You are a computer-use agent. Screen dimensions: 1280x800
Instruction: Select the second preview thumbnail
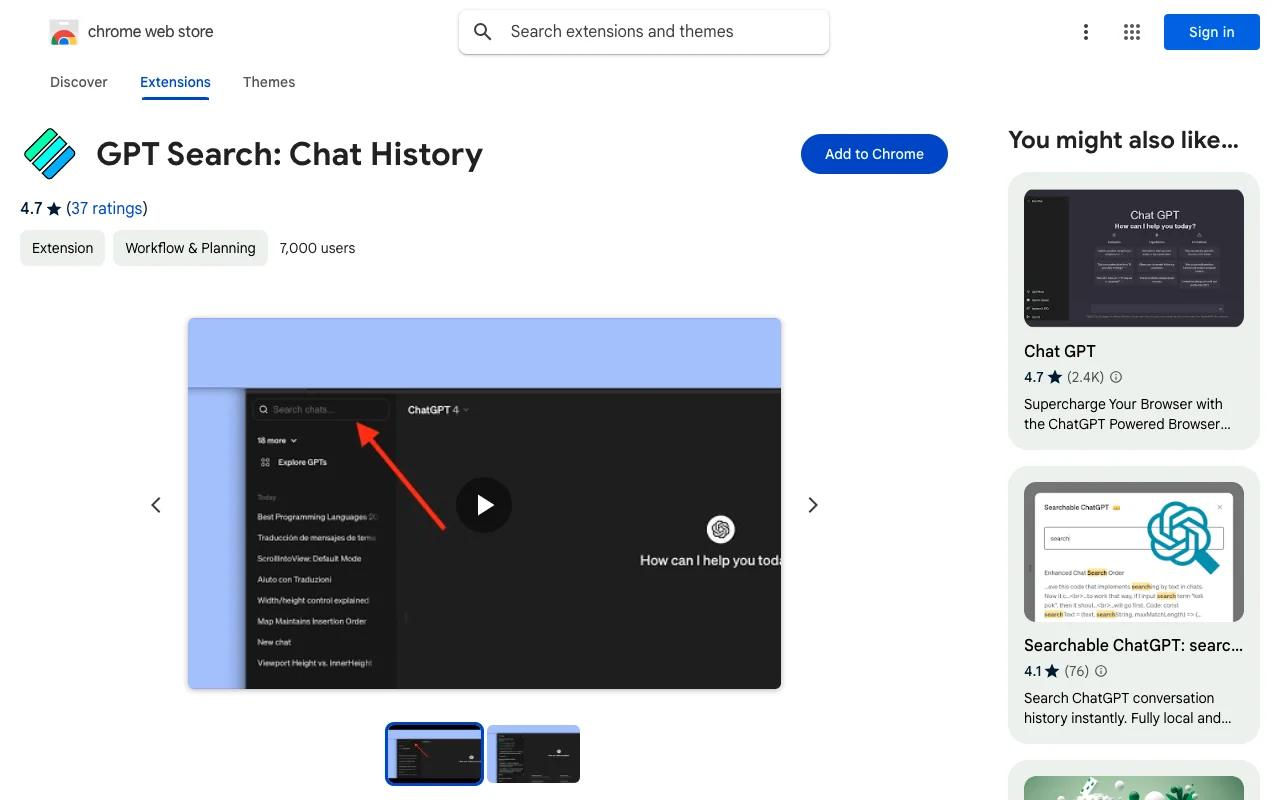pyautogui.click(x=533, y=754)
